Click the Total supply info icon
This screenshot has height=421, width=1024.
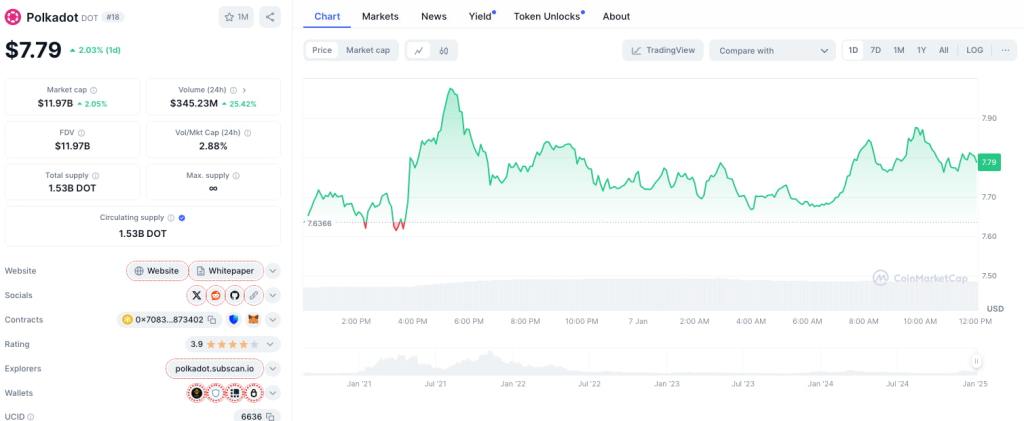(95, 176)
